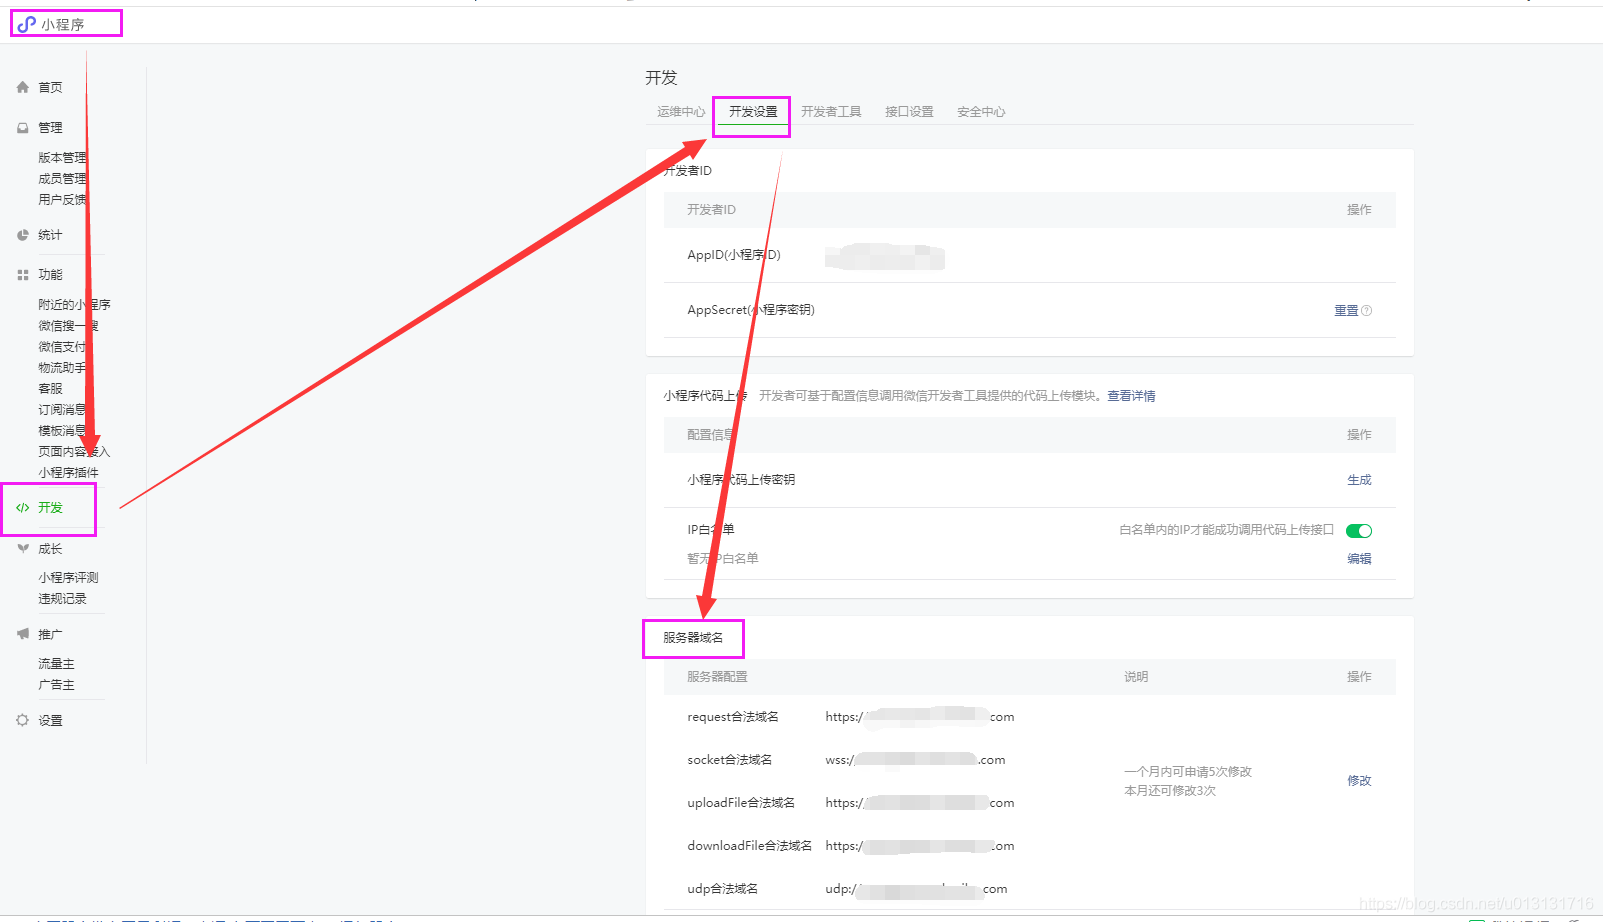Image resolution: width=1603 pixels, height=922 pixels.
Task: Click the question mark beside 重置
Action: [1366, 310]
